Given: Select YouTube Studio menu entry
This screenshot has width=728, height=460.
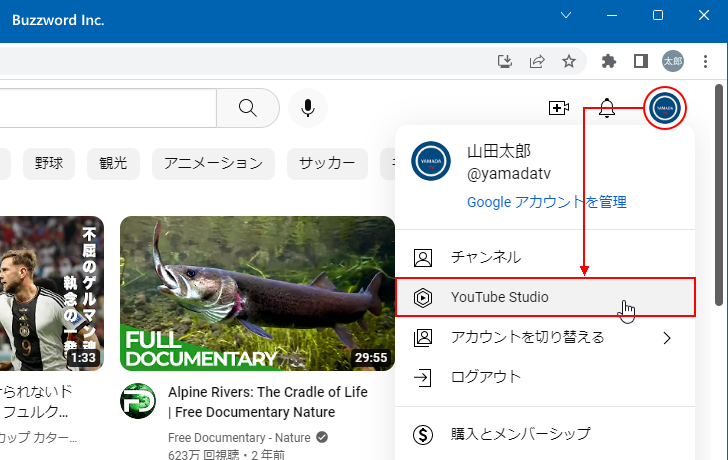Looking at the screenshot, I should 545,298.
